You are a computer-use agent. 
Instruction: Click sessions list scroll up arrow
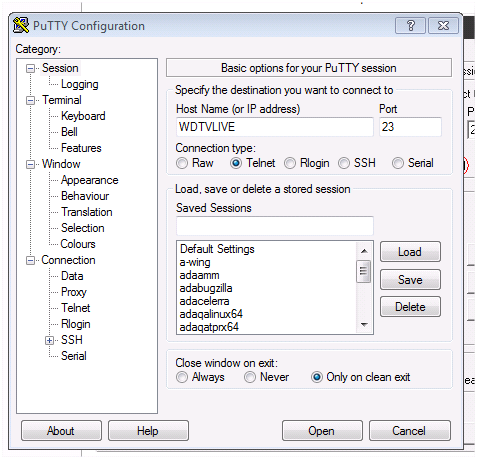coord(364,251)
